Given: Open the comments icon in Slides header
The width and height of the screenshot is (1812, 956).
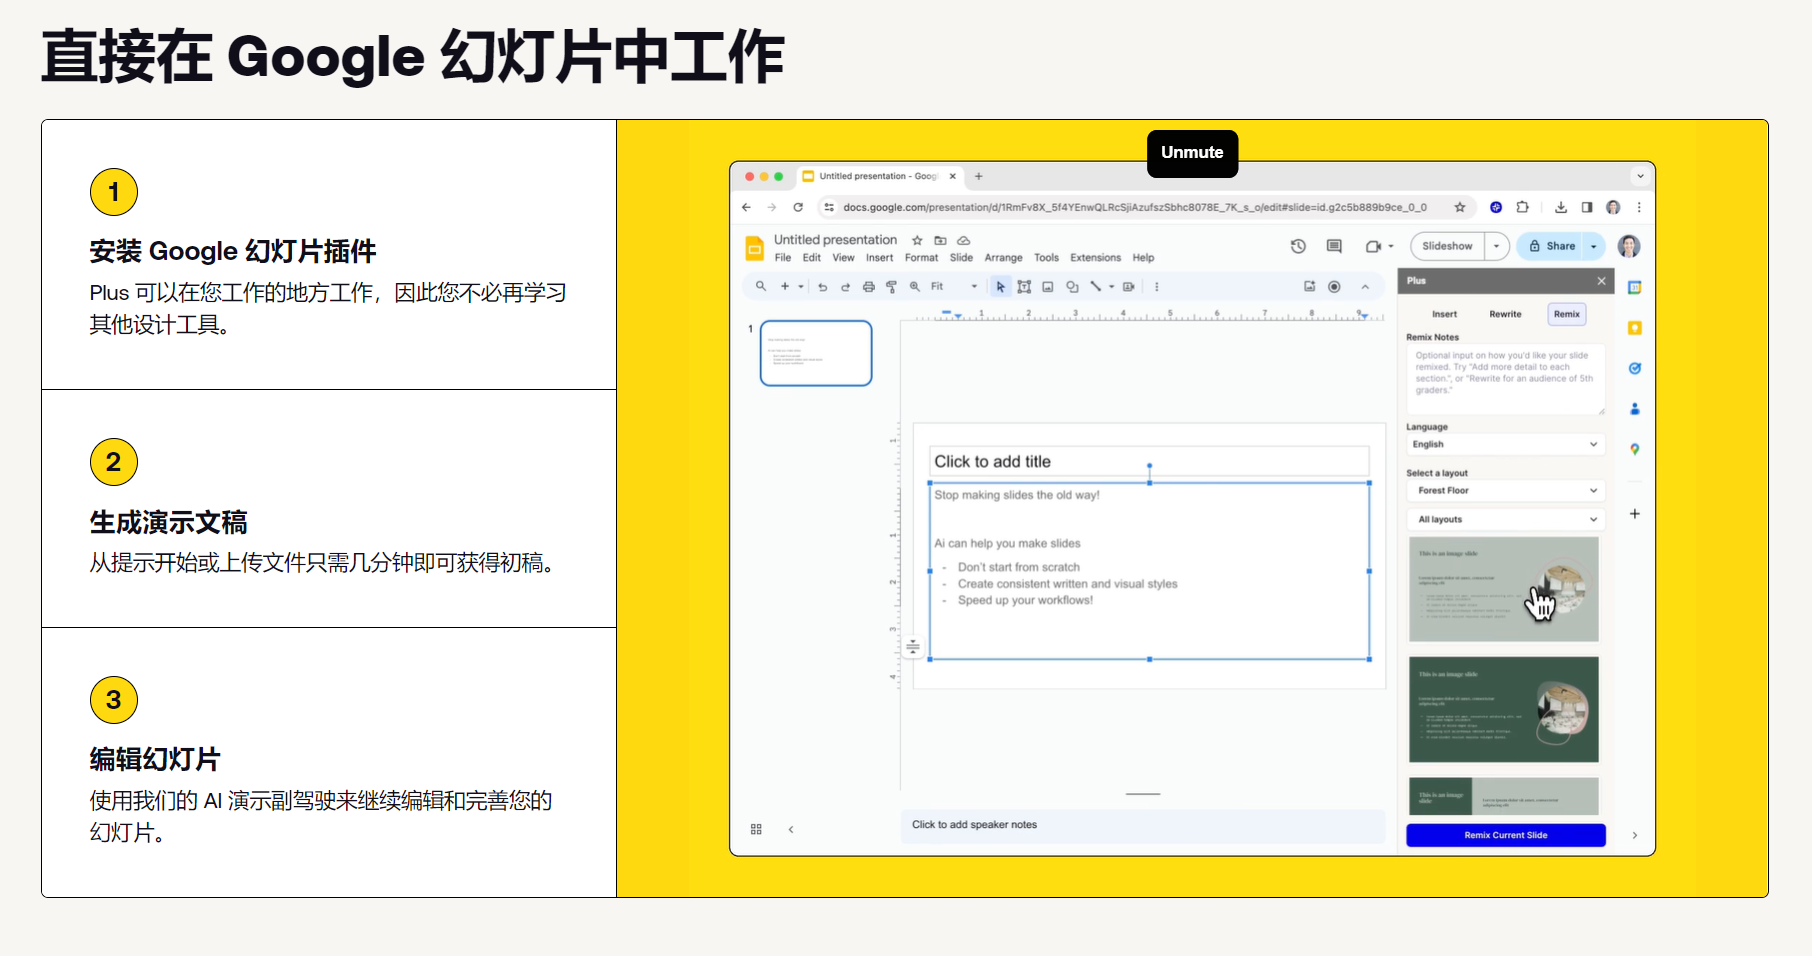Looking at the screenshot, I should tap(1334, 246).
